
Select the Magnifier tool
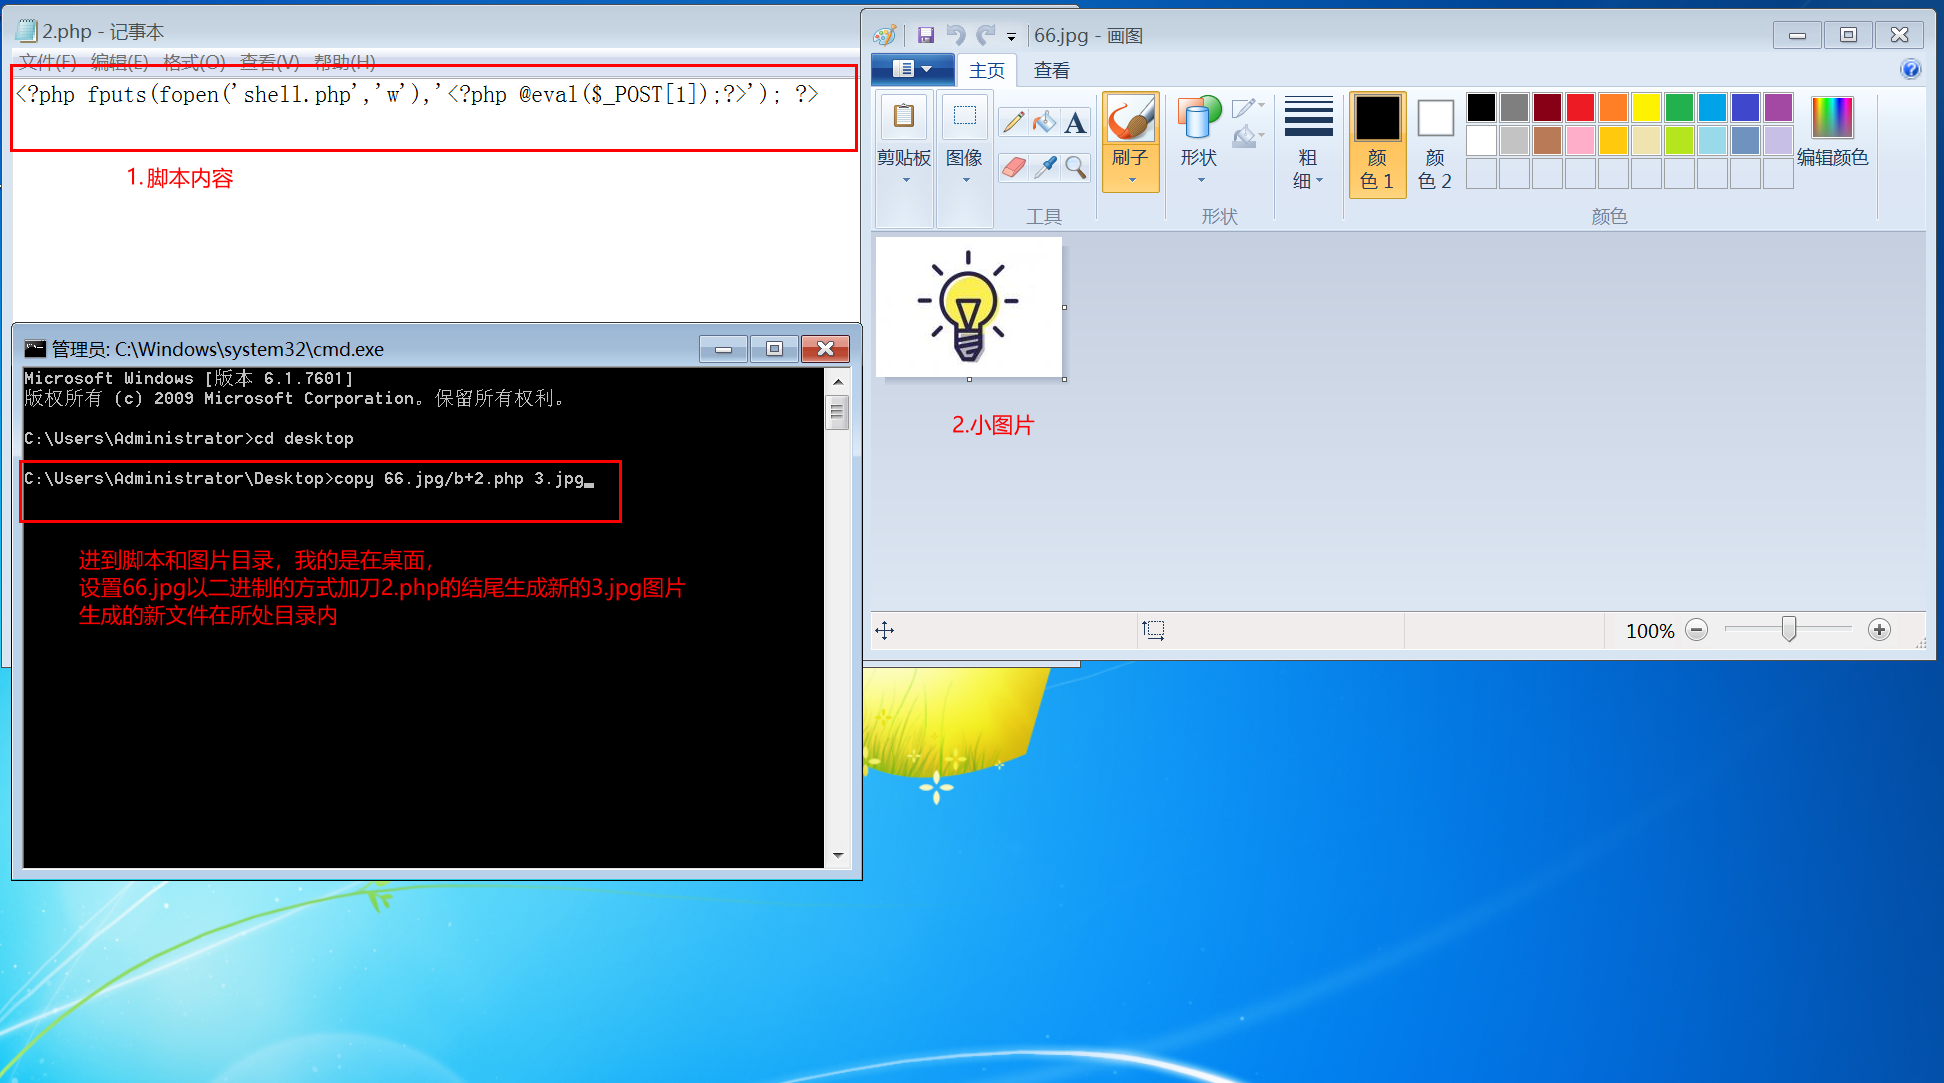pyautogui.click(x=1076, y=167)
